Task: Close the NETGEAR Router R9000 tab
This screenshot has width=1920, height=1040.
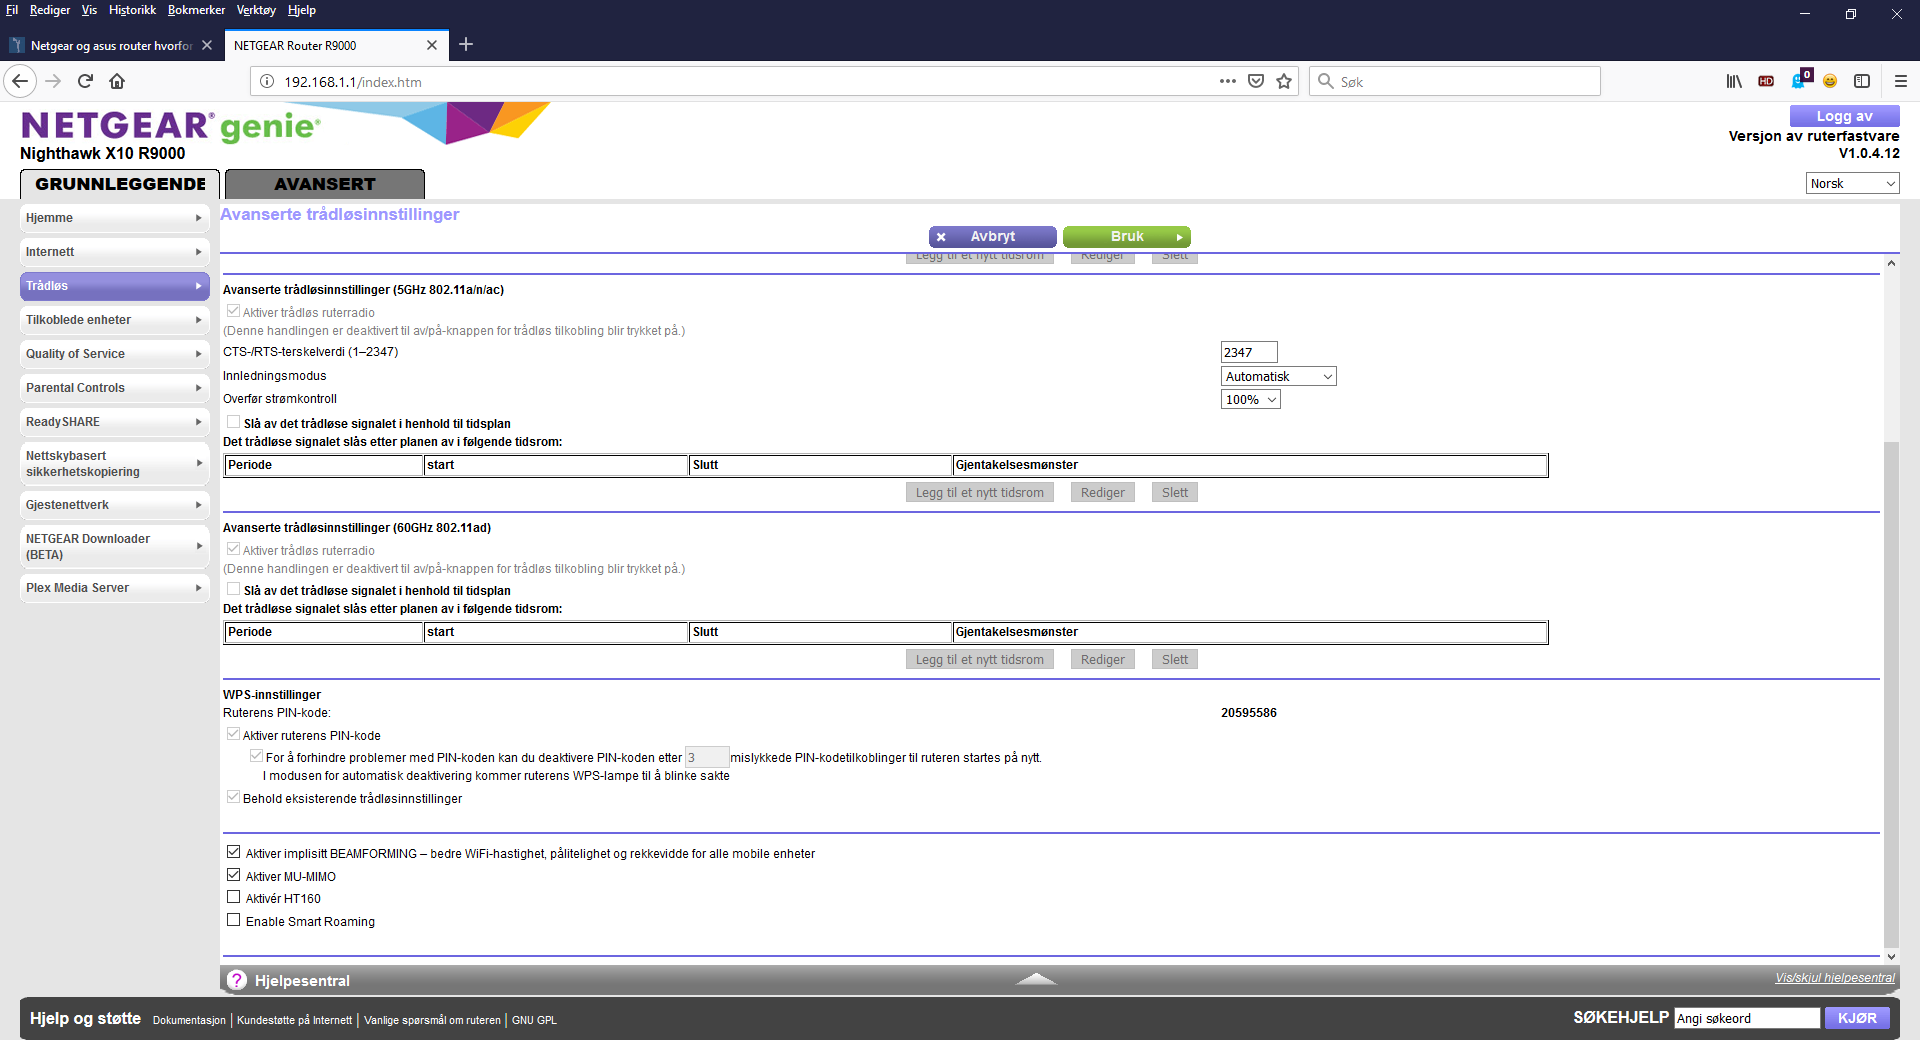Action: coord(432,45)
